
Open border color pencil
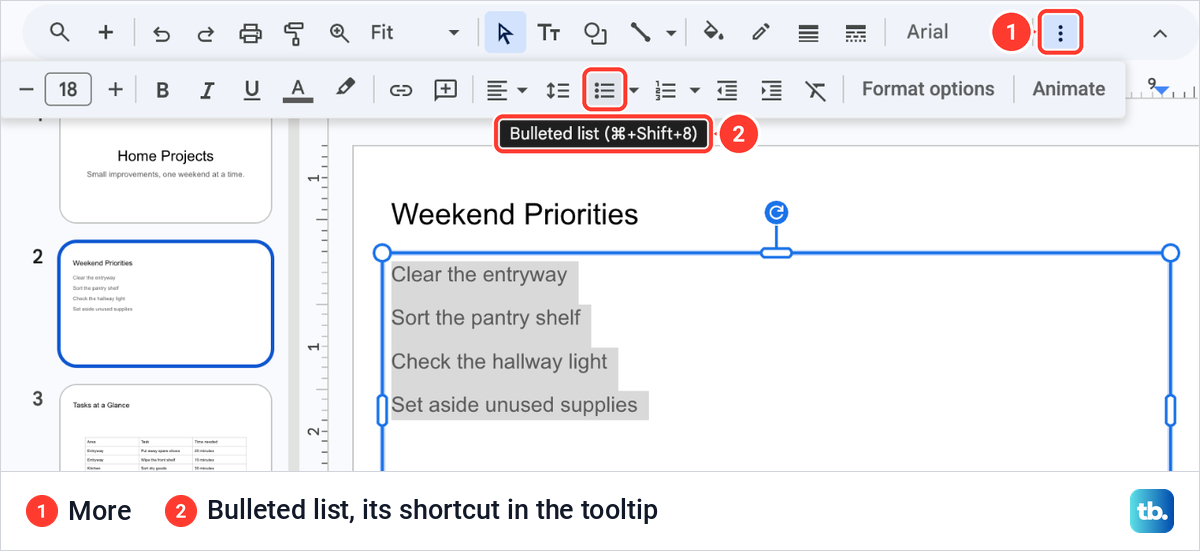click(761, 33)
